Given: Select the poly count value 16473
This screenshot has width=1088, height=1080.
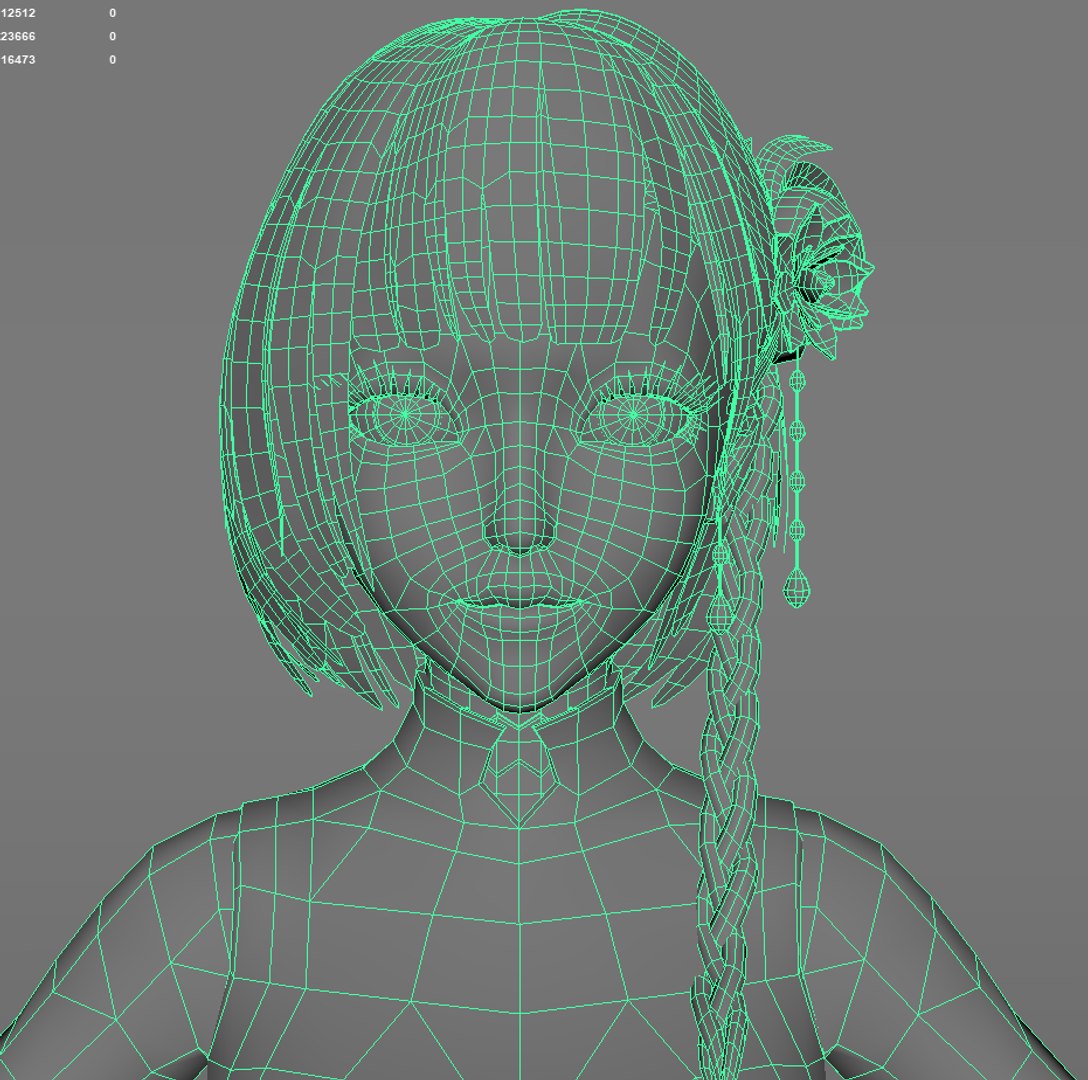Looking at the screenshot, I should [x=18, y=60].
